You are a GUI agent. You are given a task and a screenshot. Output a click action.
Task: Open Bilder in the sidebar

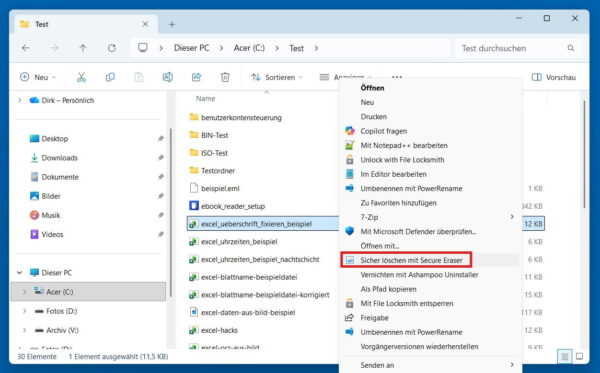coord(51,196)
